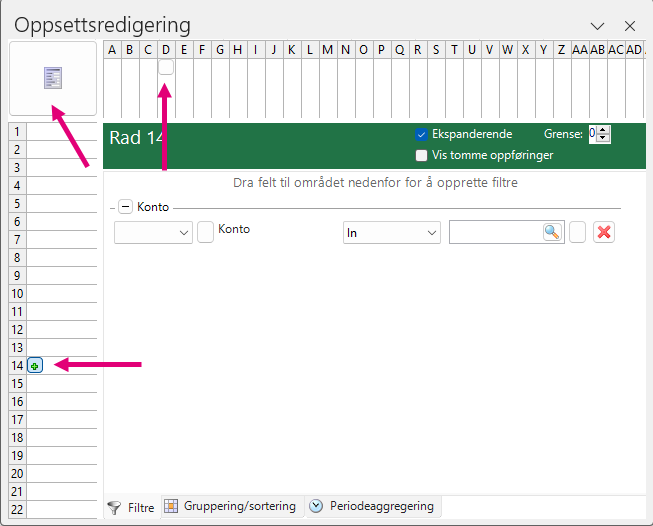
Task: Open the empty dropdown left of the Konto label
Action: (x=153, y=232)
